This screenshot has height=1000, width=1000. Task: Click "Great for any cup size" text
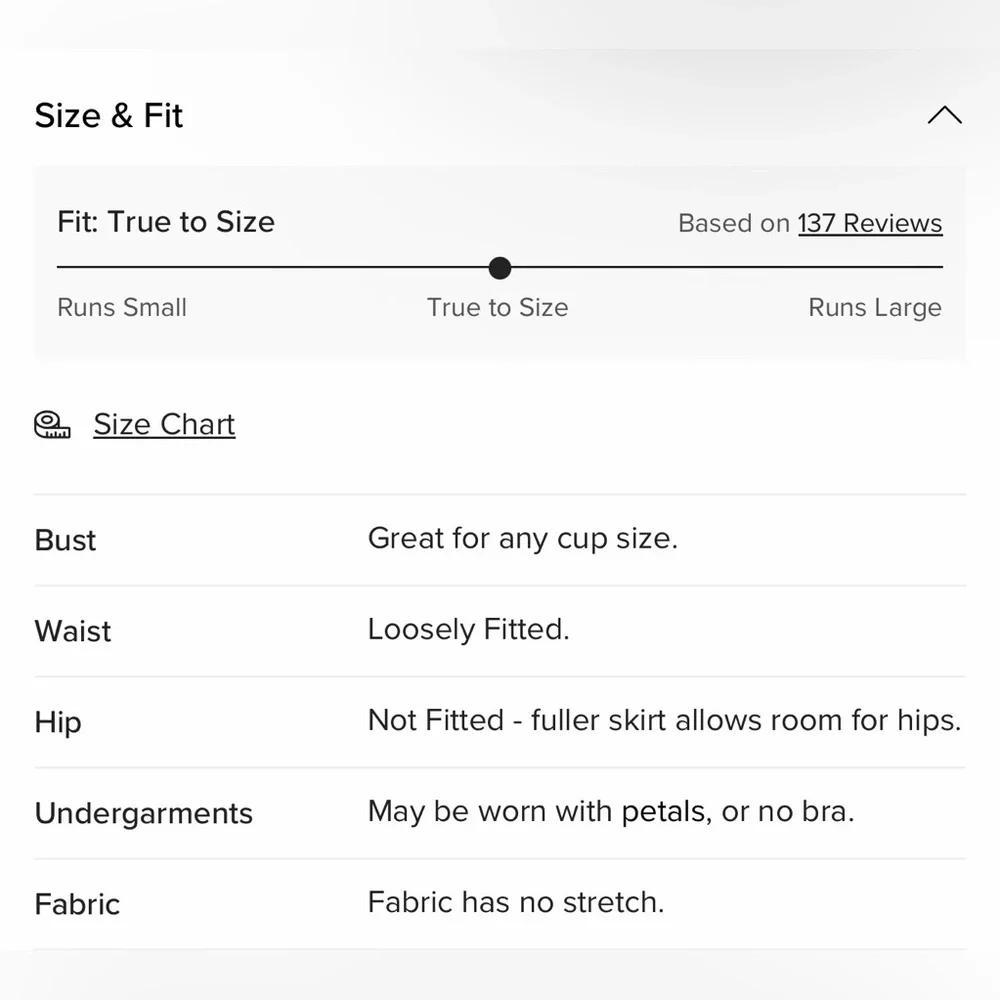(522, 538)
